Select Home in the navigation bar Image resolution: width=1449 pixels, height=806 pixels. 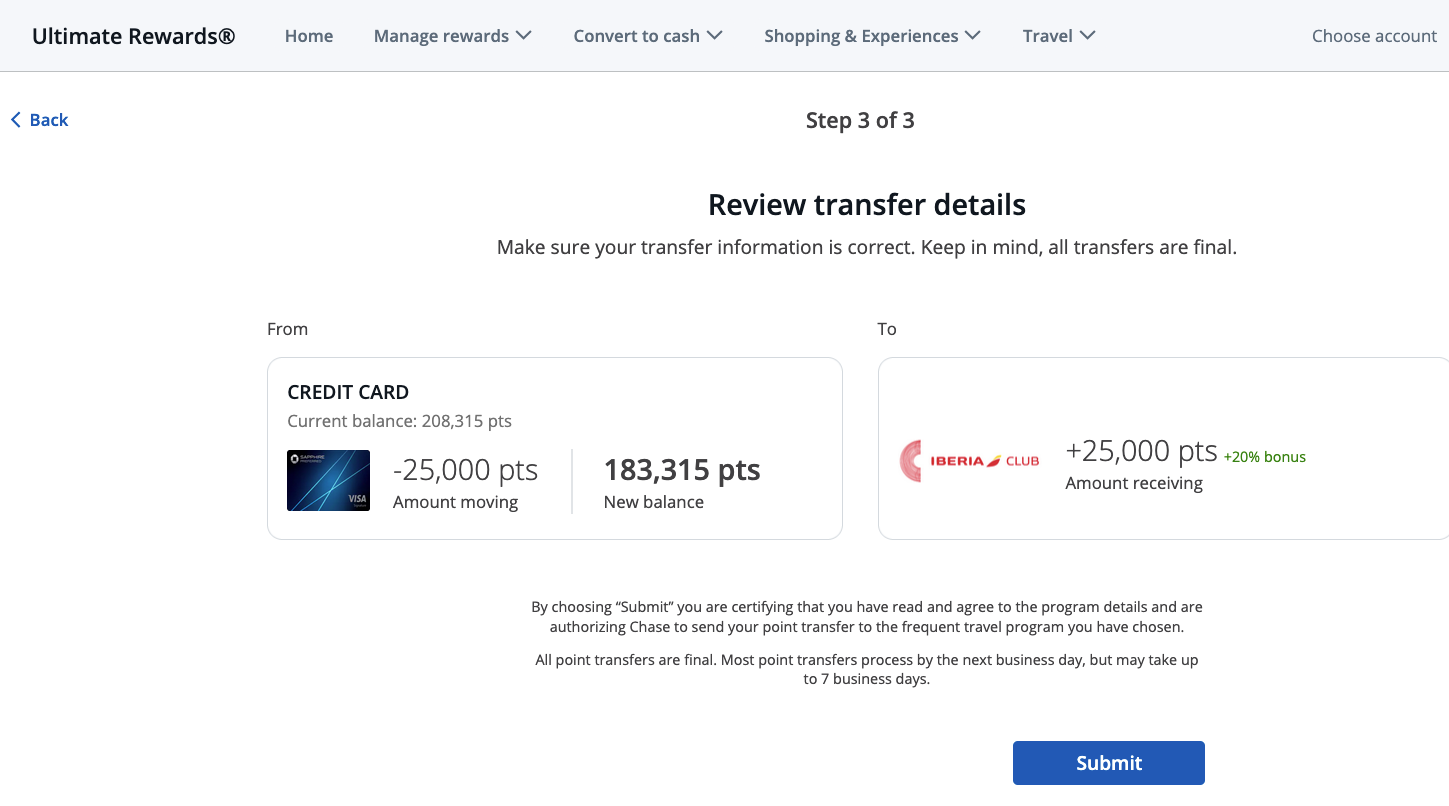coord(308,35)
